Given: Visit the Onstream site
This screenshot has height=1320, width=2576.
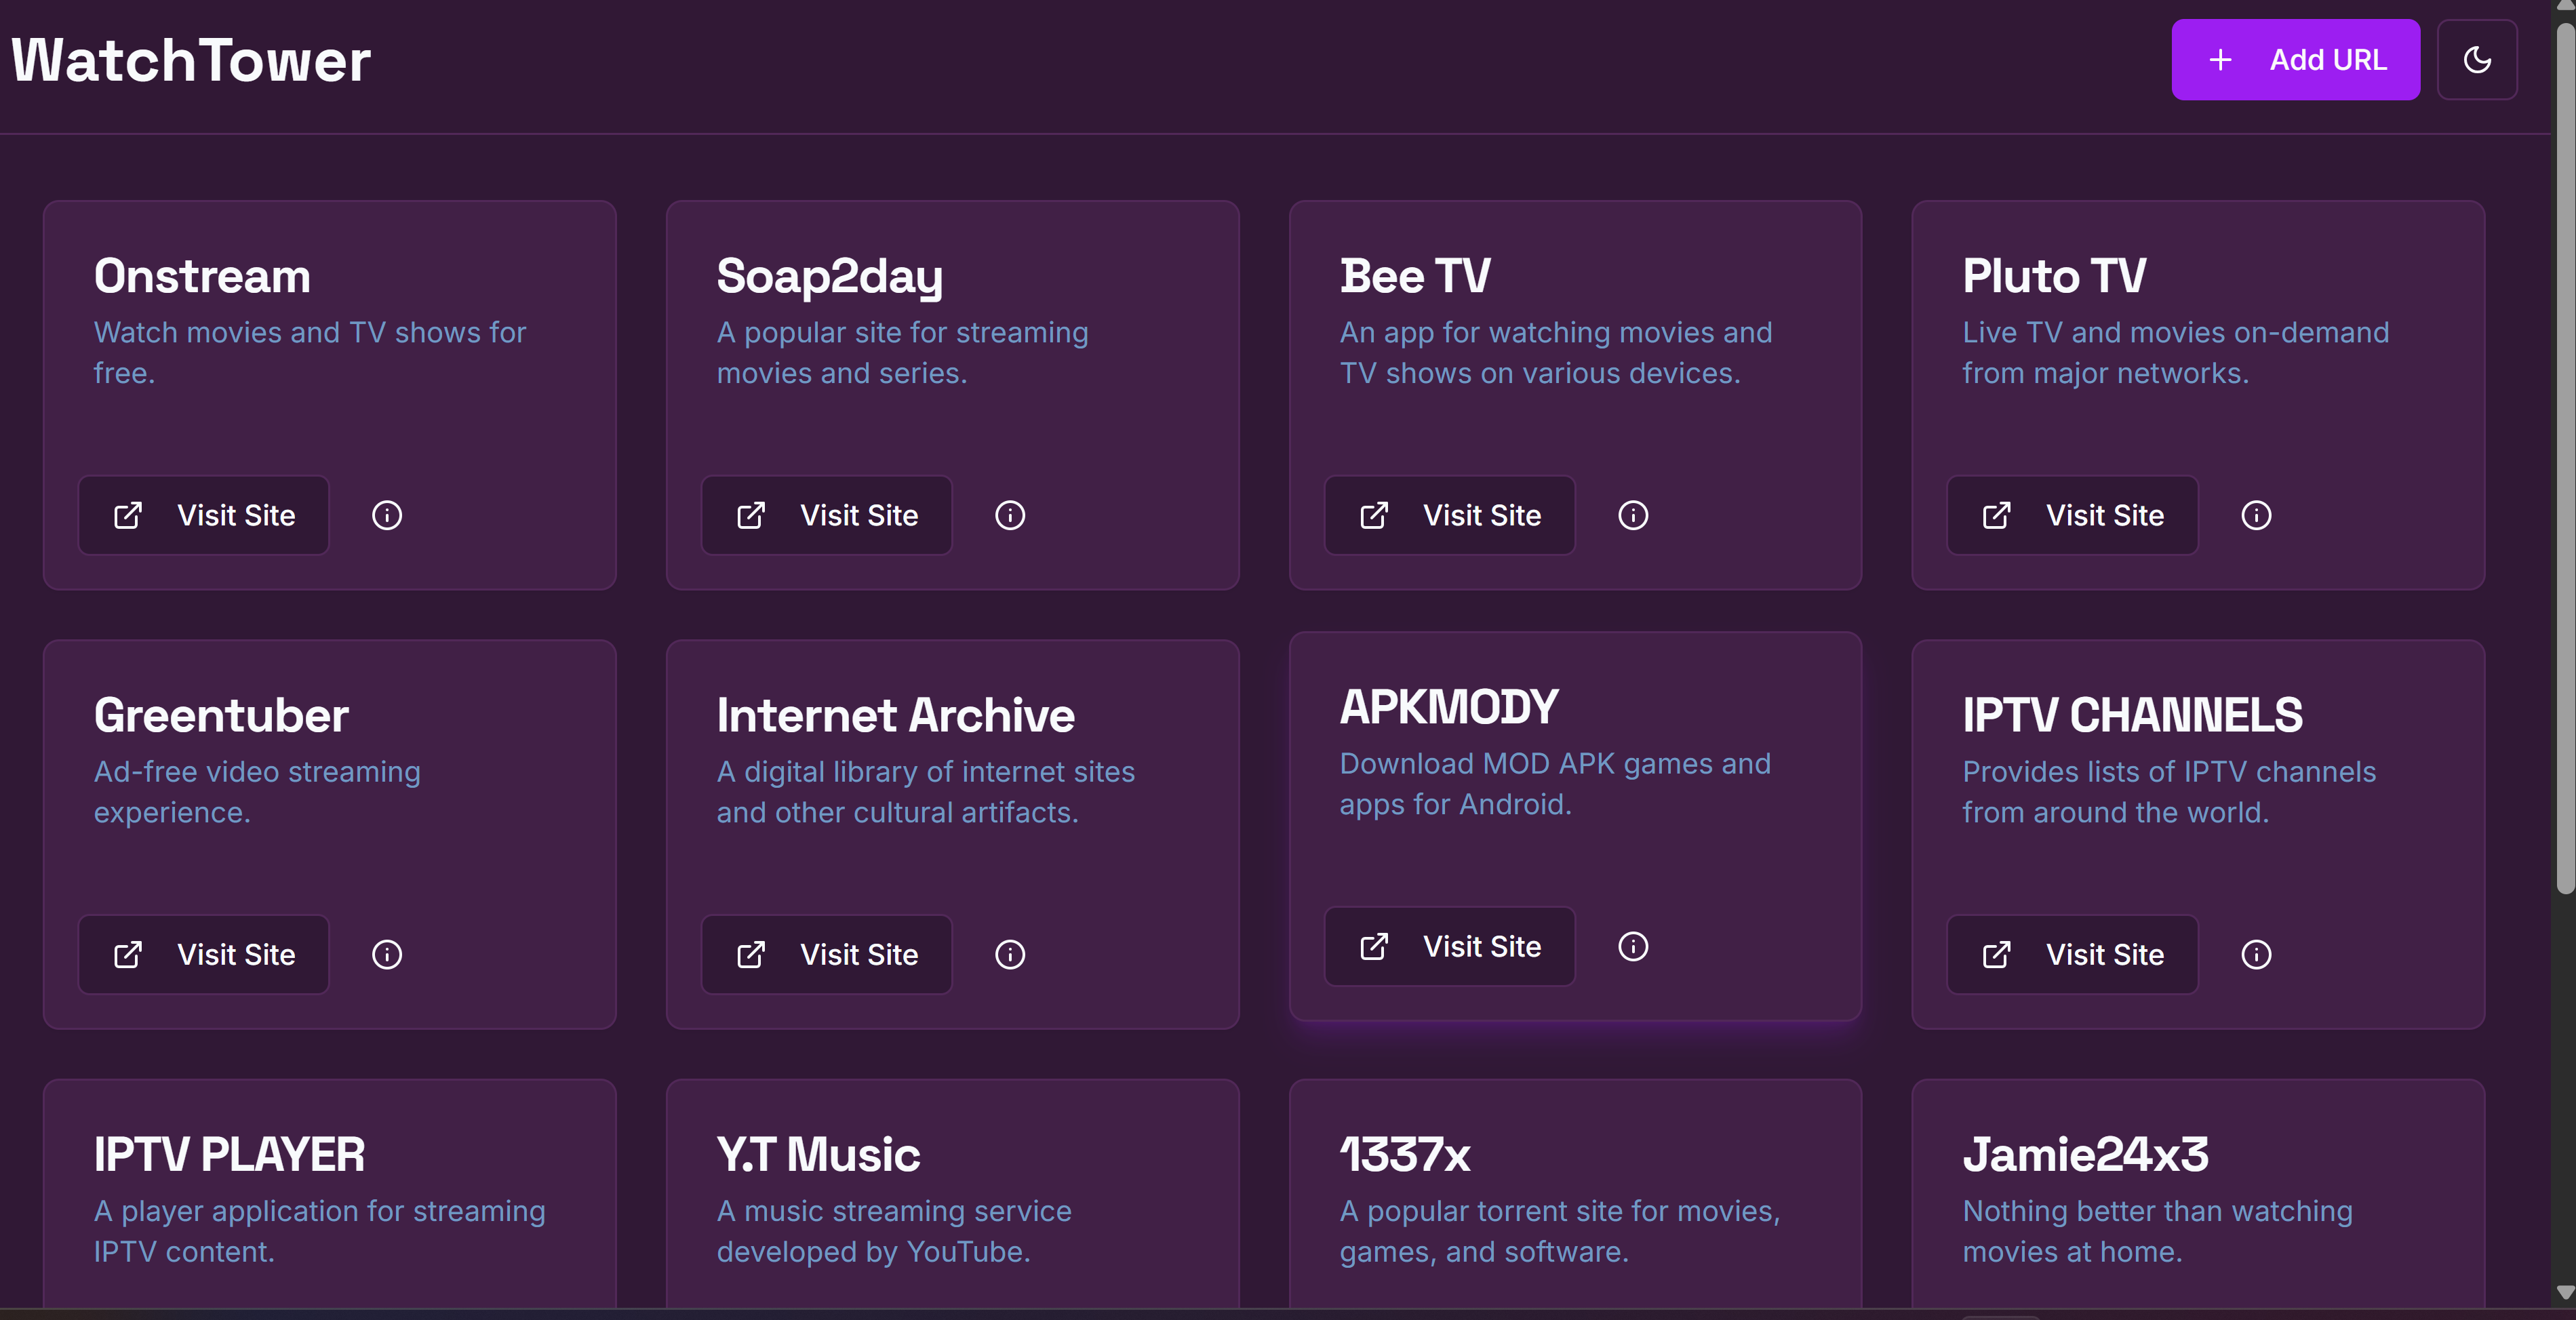Looking at the screenshot, I should (x=204, y=515).
